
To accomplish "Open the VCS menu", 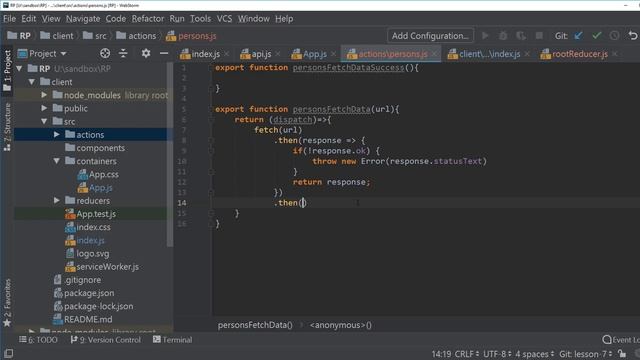I will click(x=224, y=19).
